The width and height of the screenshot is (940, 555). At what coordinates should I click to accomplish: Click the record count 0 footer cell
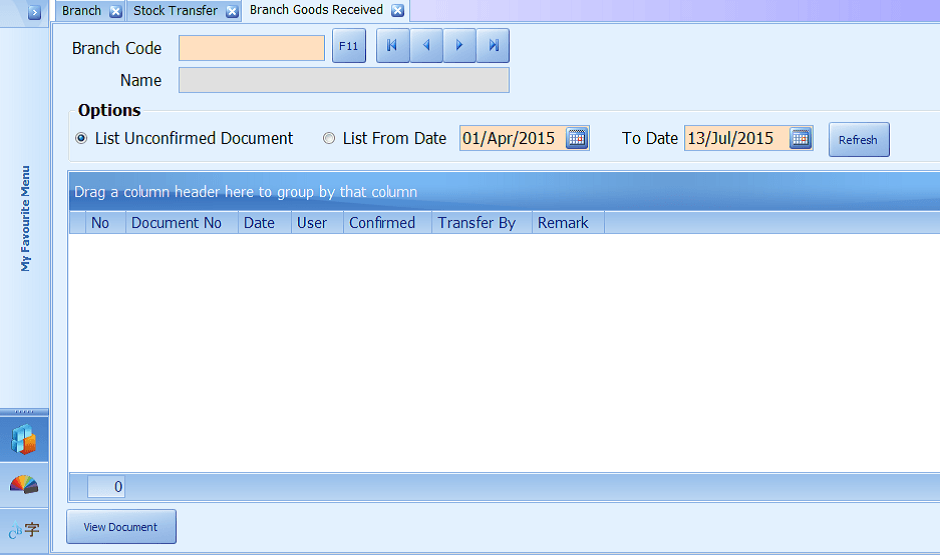[106, 487]
